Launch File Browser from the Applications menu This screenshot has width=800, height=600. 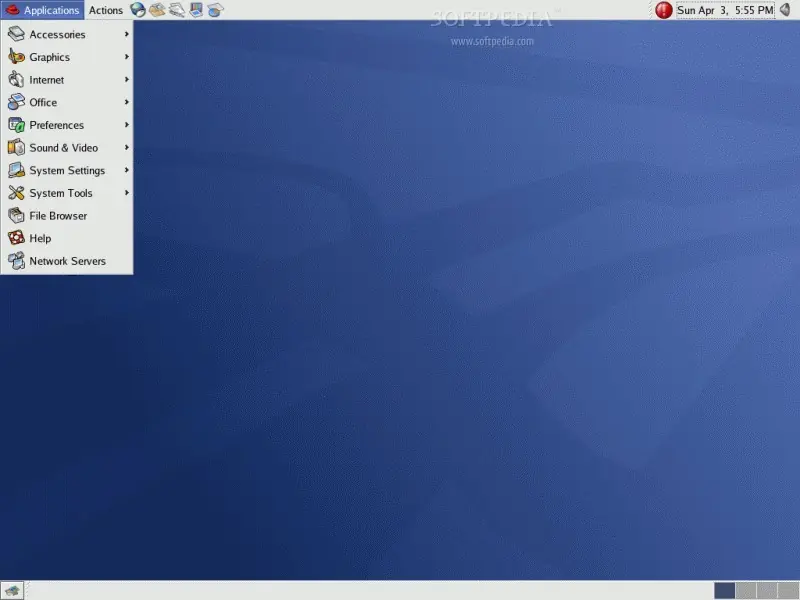[x=67, y=216]
